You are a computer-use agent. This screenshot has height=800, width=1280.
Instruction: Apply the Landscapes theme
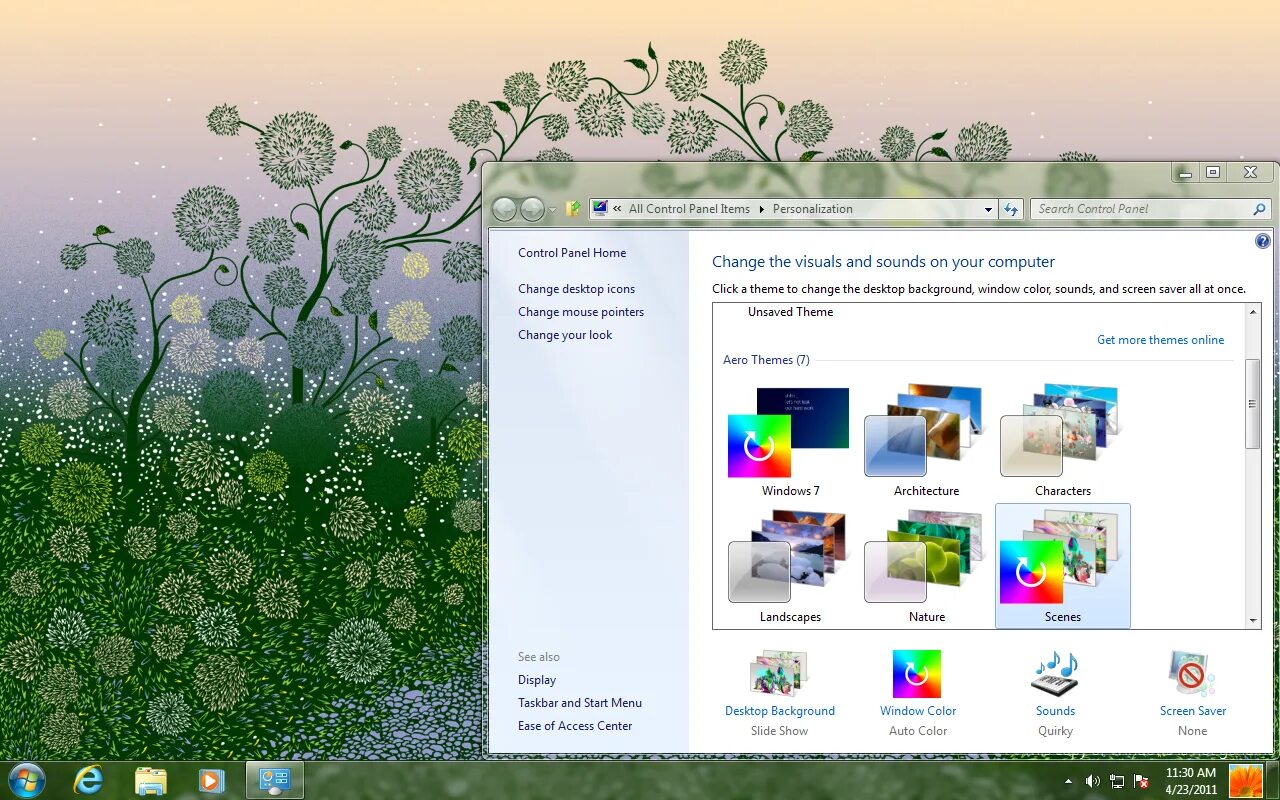[790, 566]
